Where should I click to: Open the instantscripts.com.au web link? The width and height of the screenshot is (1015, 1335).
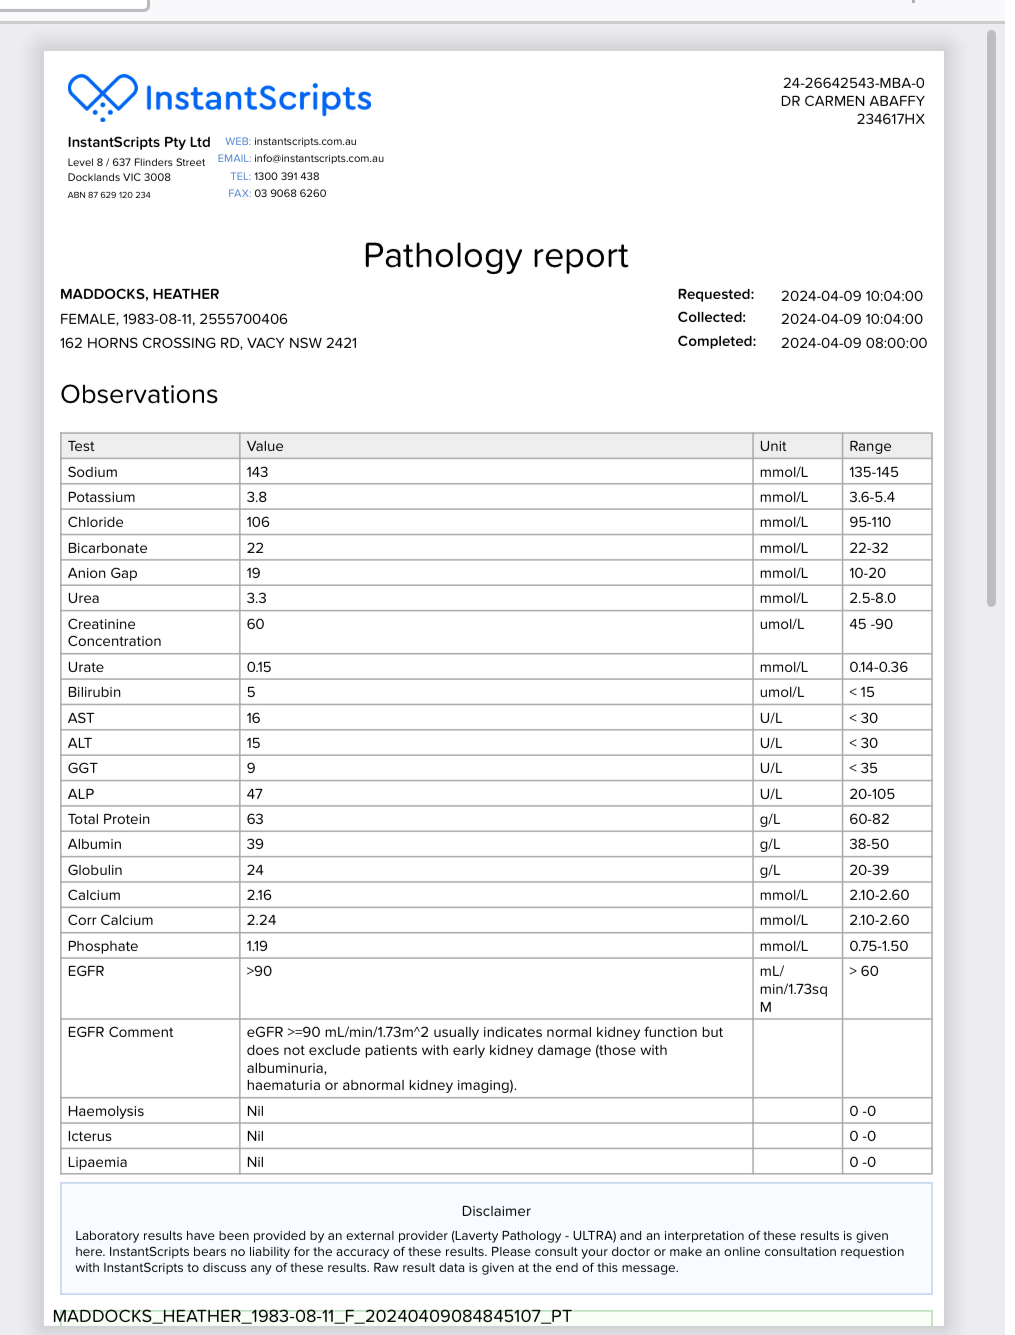coord(305,142)
